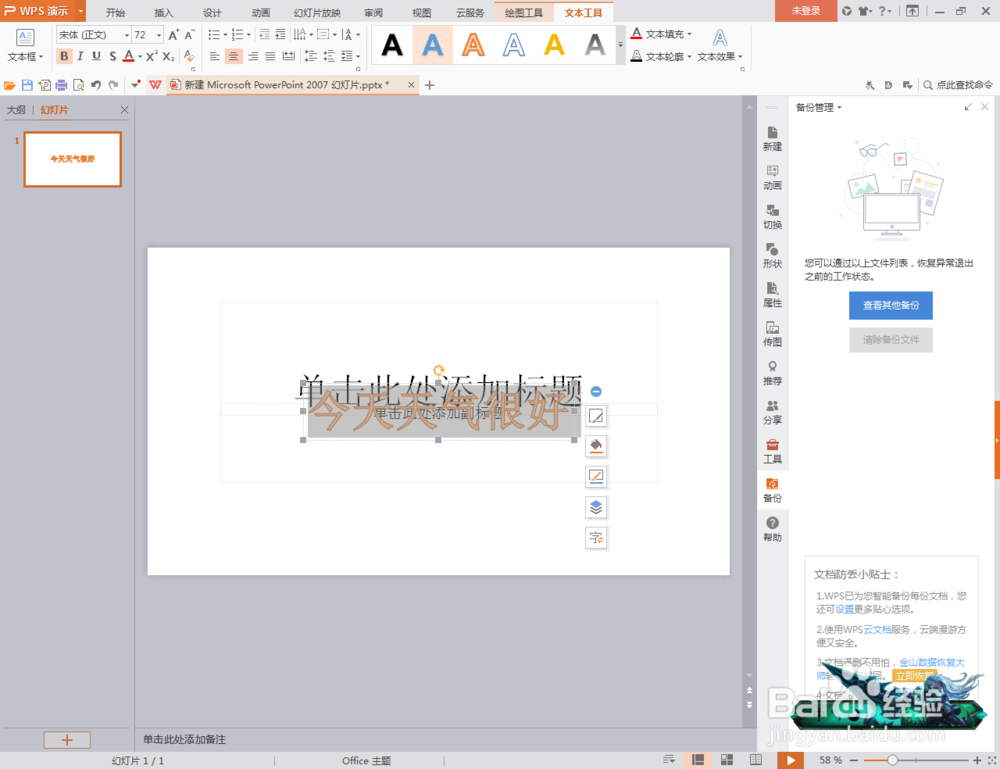Increase font size with A+ icon
This screenshot has height=769, width=1000.
point(173,34)
